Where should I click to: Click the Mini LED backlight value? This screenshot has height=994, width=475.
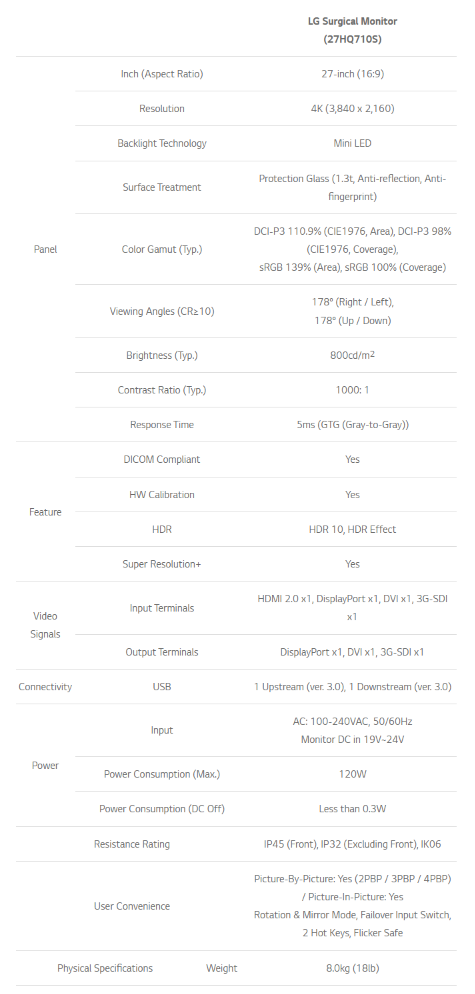click(353, 143)
